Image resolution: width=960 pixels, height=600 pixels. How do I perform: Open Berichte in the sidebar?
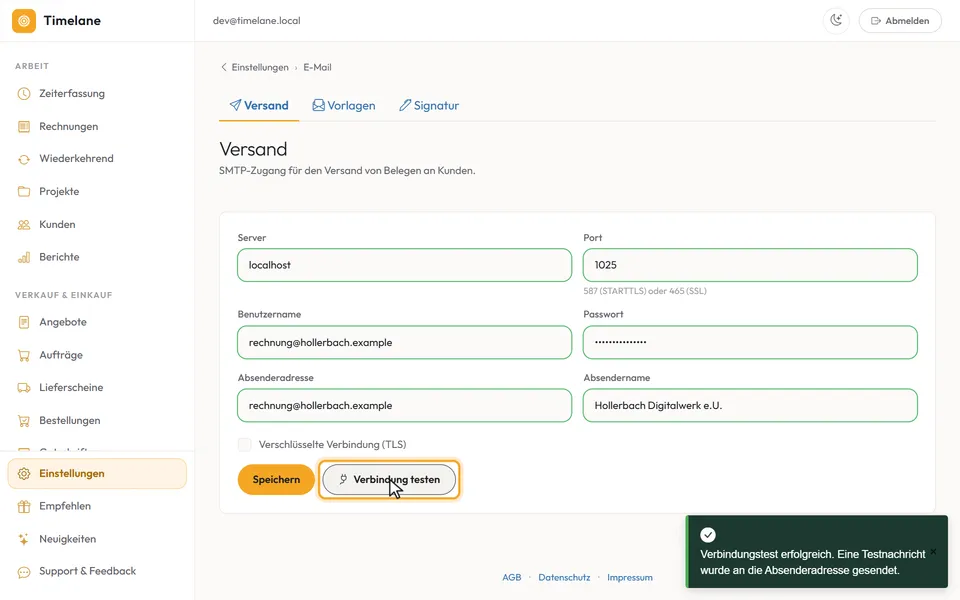point(97,257)
